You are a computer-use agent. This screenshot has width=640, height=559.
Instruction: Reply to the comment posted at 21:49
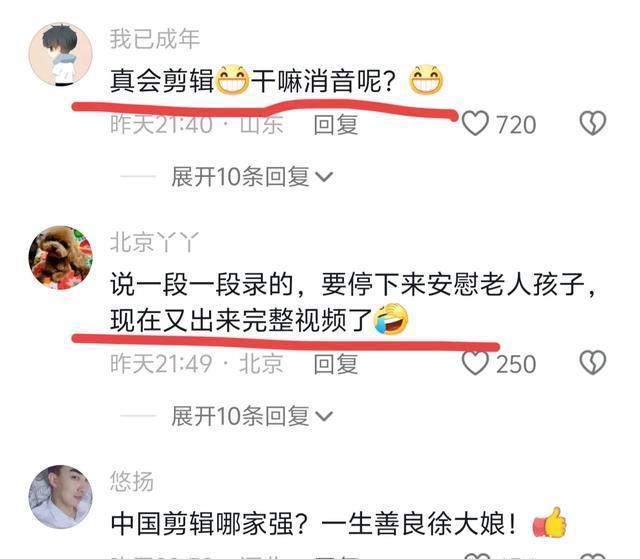[336, 364]
